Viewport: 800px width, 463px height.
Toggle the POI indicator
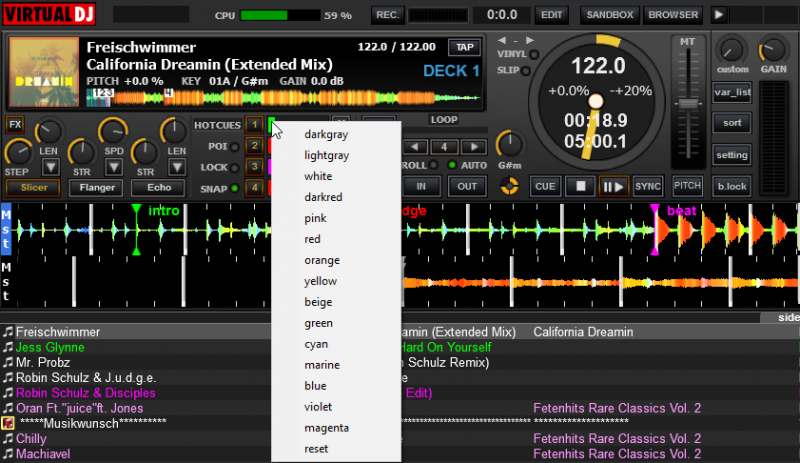(x=235, y=147)
